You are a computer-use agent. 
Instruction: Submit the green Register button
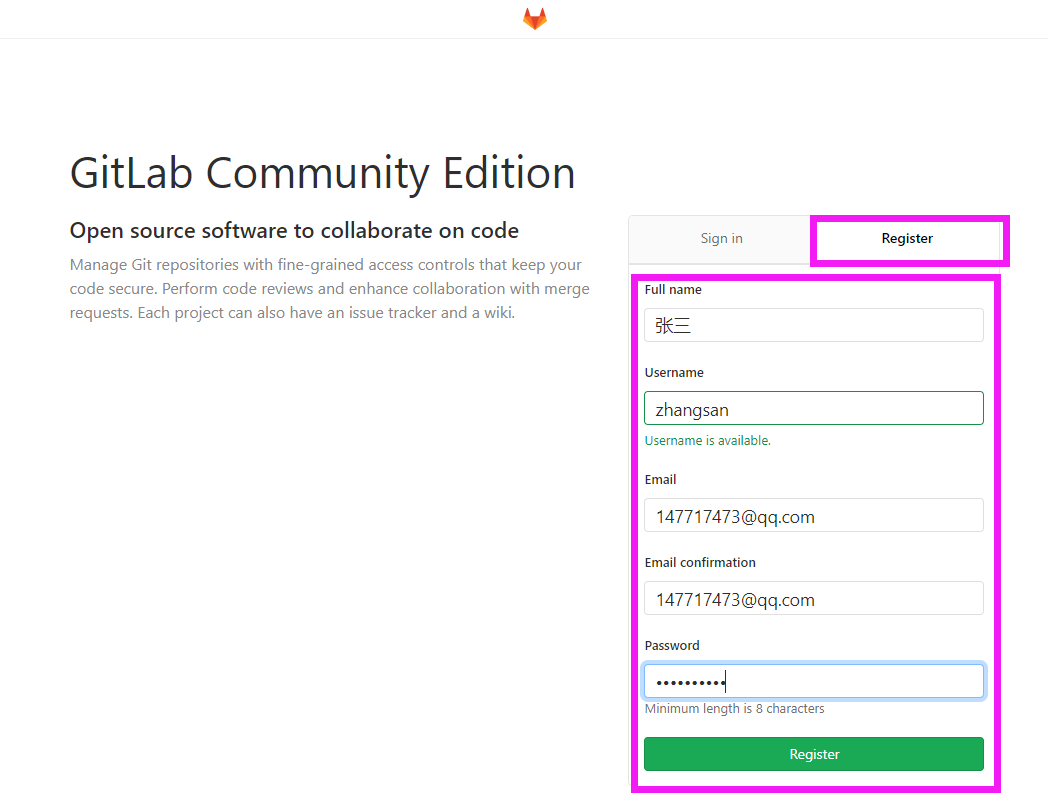pos(813,754)
